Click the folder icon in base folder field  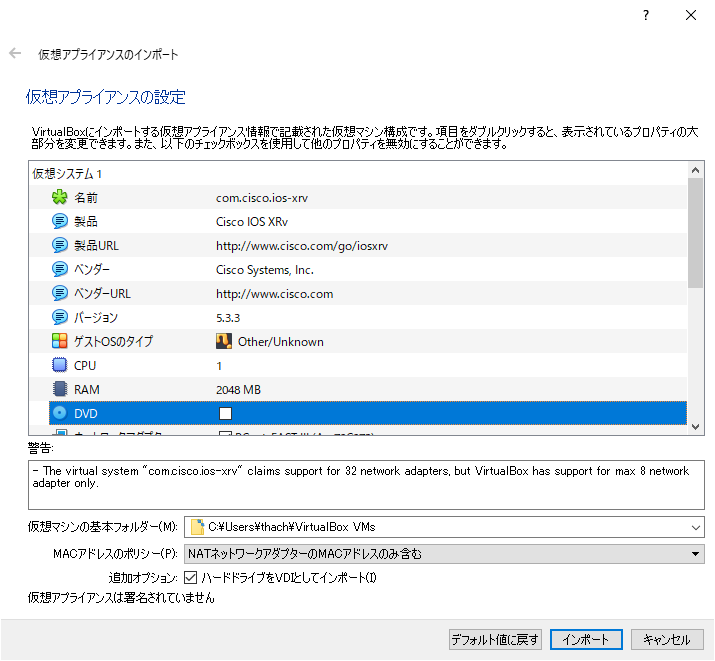point(197,527)
